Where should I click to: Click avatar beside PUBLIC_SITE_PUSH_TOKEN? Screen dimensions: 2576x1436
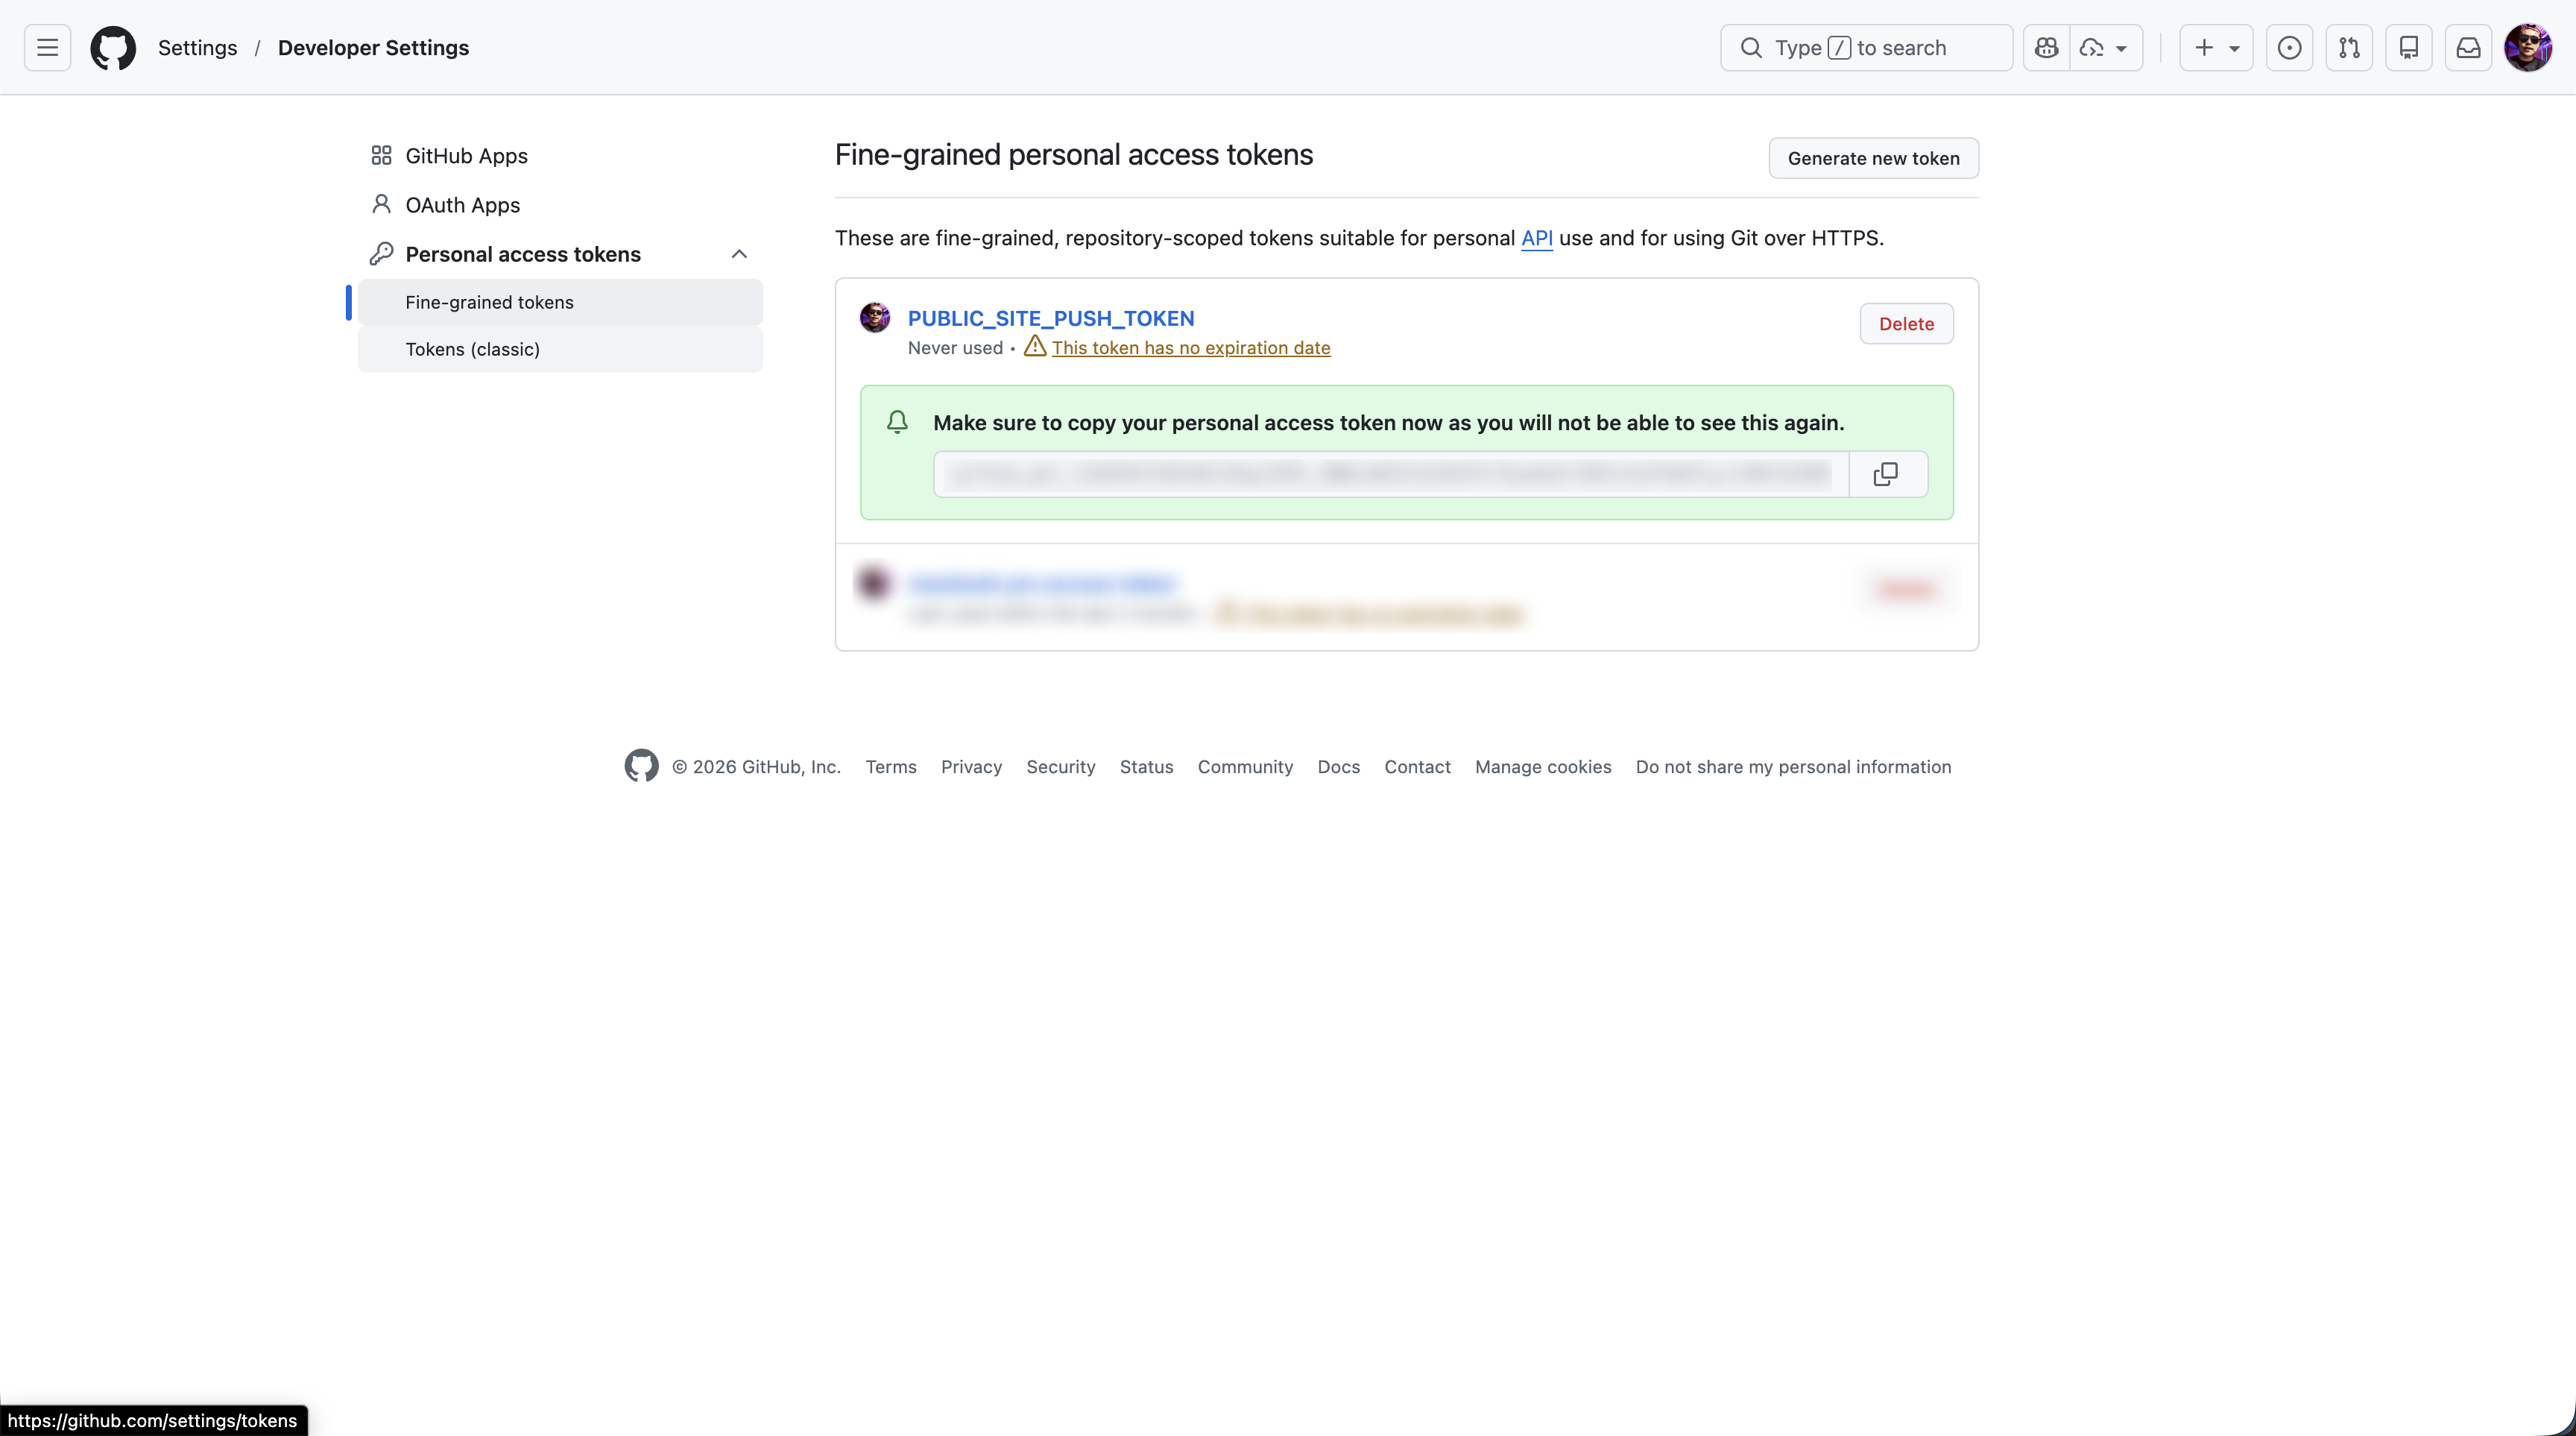point(875,318)
